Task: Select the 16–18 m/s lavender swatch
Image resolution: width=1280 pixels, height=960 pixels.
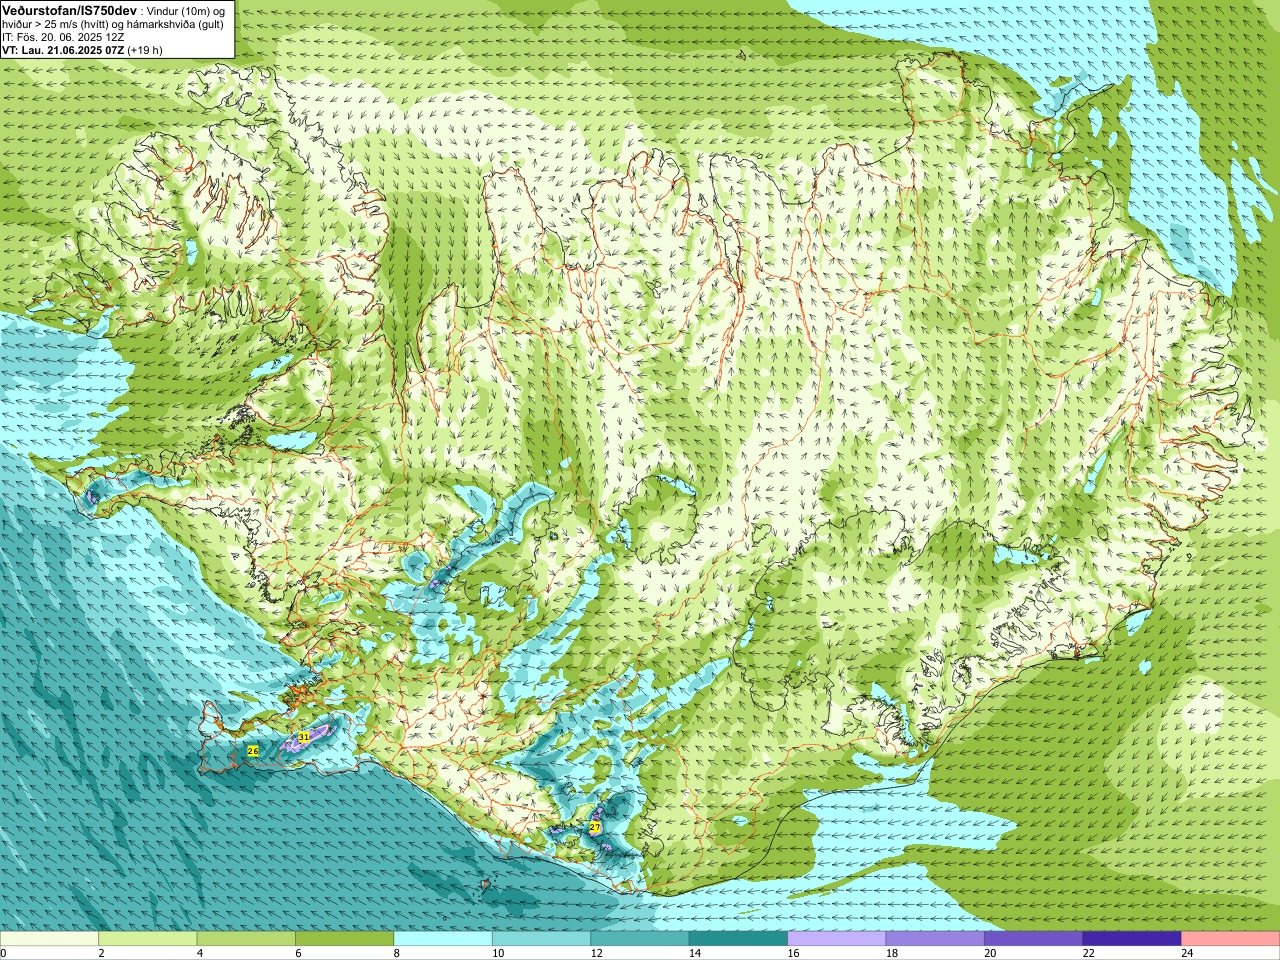Action: [837, 939]
